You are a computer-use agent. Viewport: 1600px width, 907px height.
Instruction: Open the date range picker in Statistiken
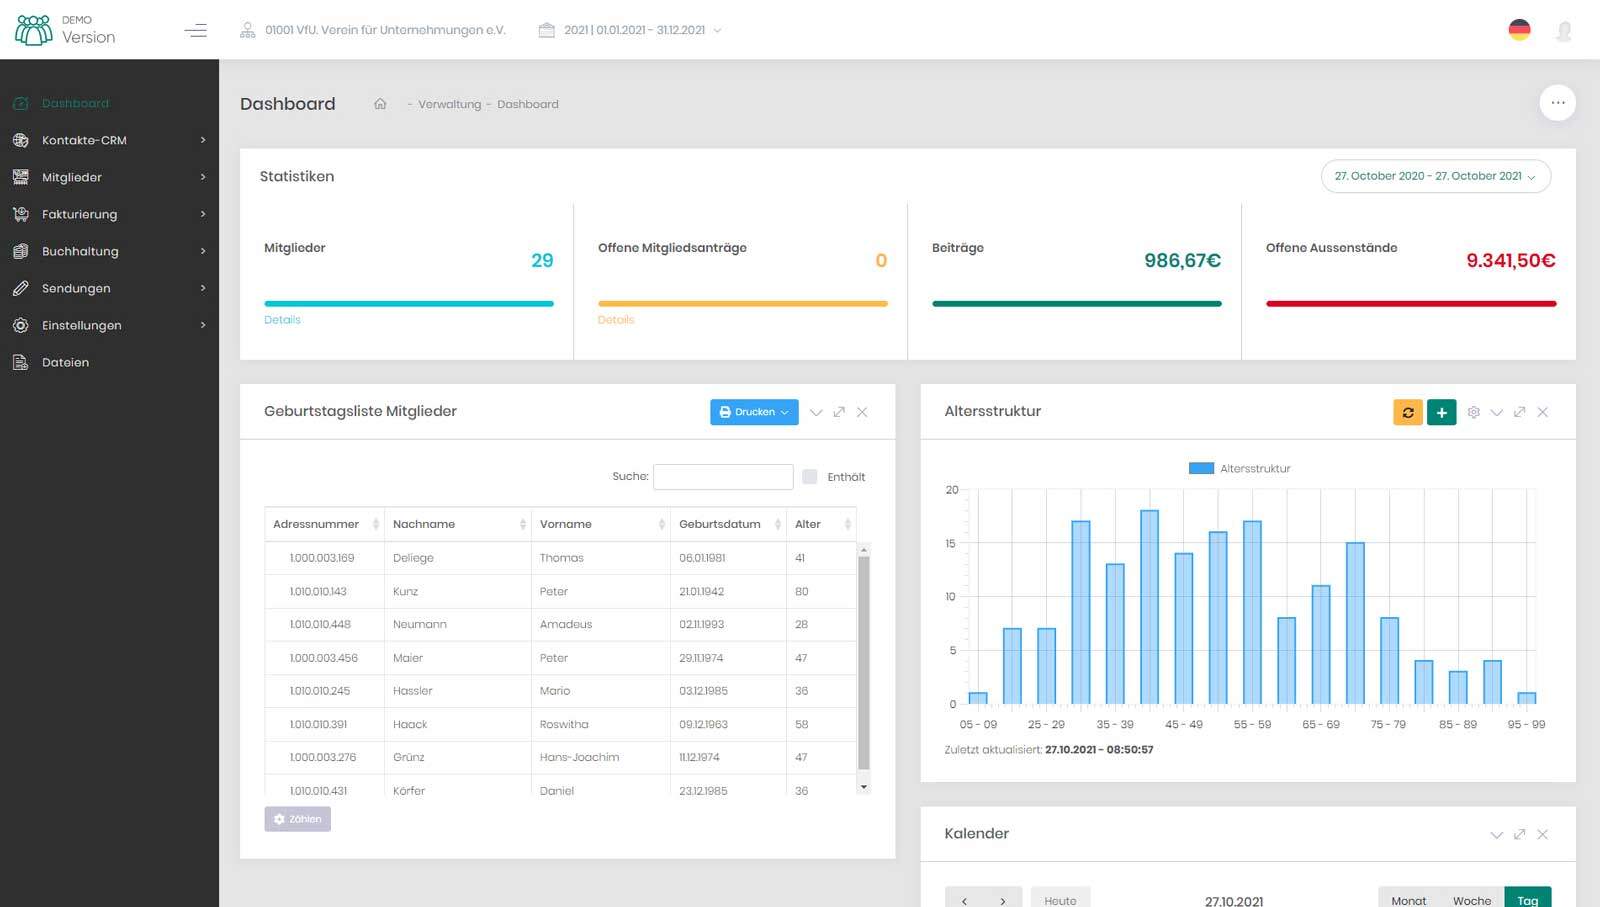(1436, 176)
